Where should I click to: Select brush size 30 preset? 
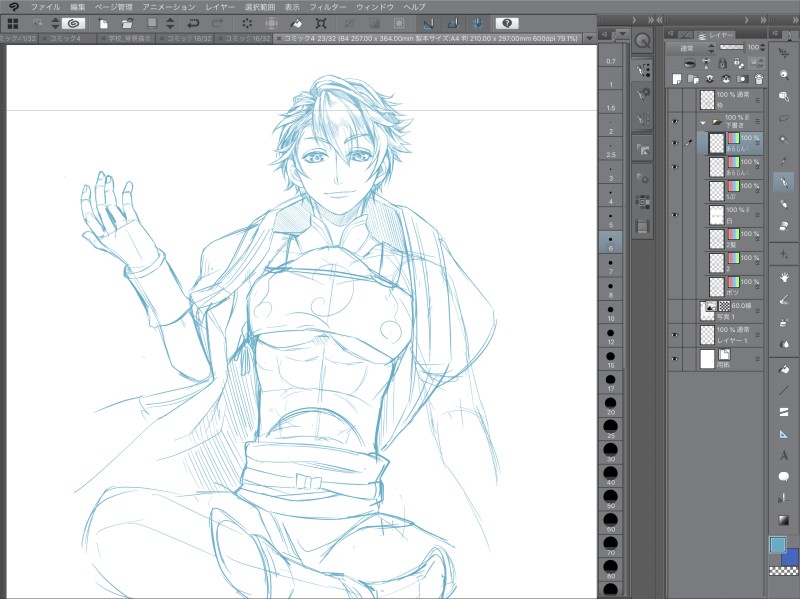tap(611, 452)
